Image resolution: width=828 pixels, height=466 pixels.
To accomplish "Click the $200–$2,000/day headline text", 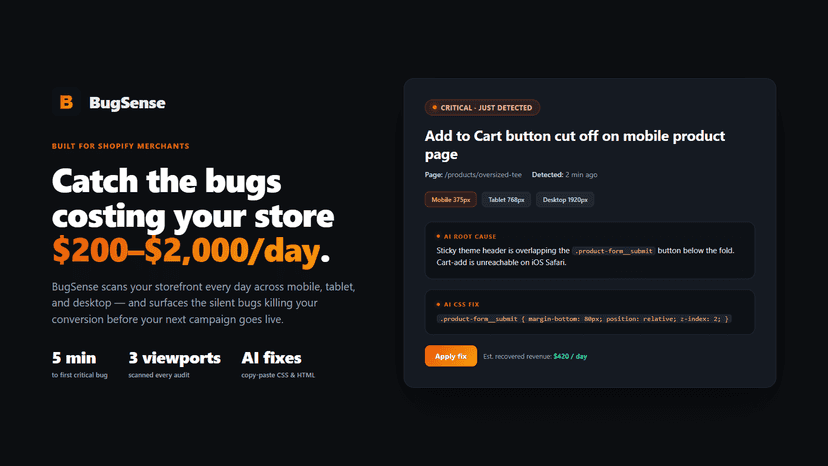I will 186,250.
